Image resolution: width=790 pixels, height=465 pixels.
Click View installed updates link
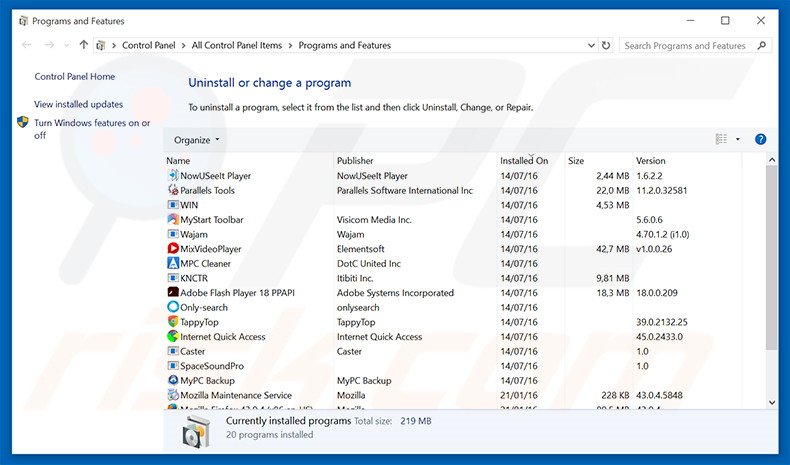[79, 104]
